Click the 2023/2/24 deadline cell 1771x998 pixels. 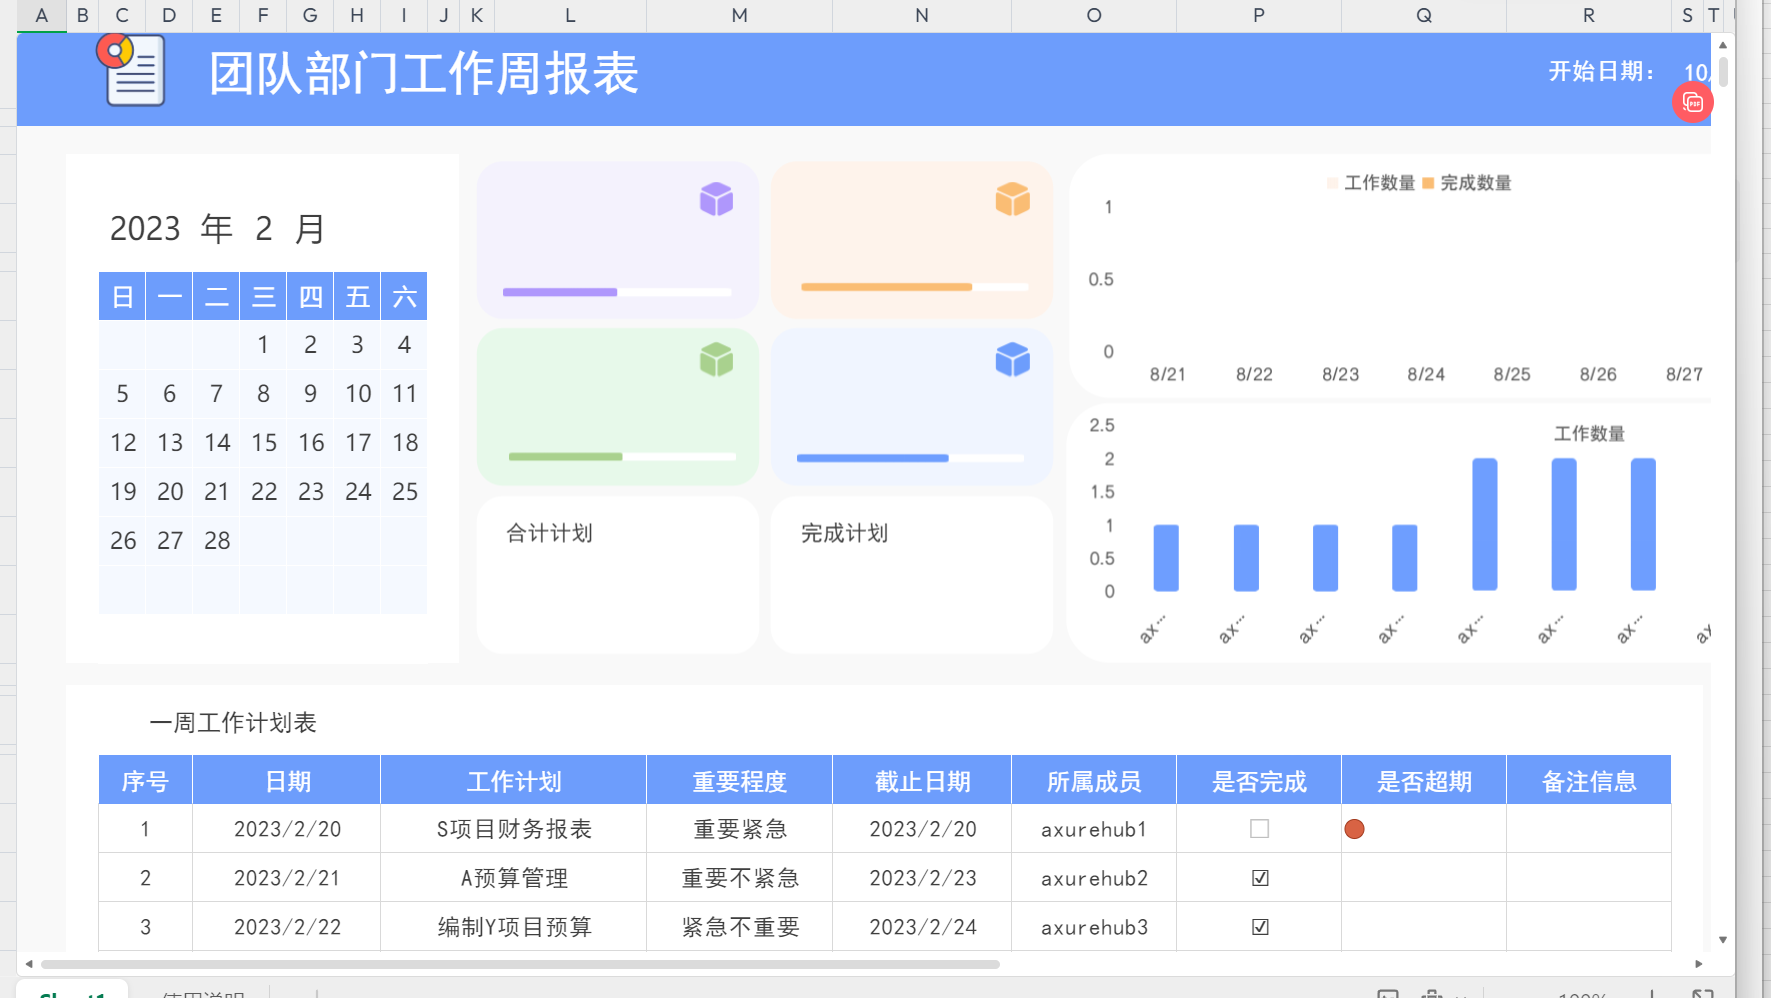(x=922, y=927)
